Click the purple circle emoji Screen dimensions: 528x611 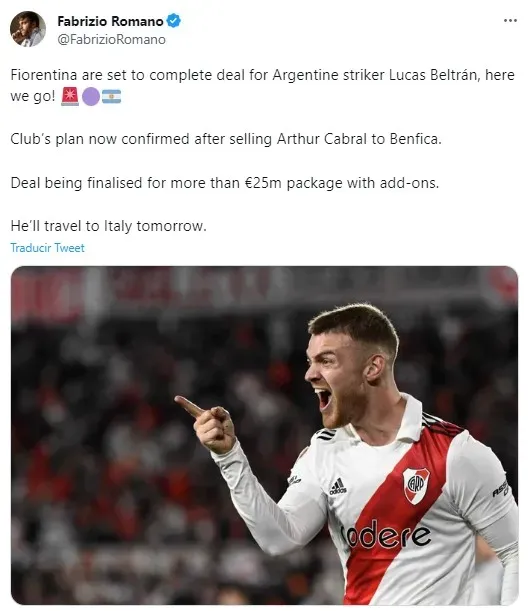point(91,96)
